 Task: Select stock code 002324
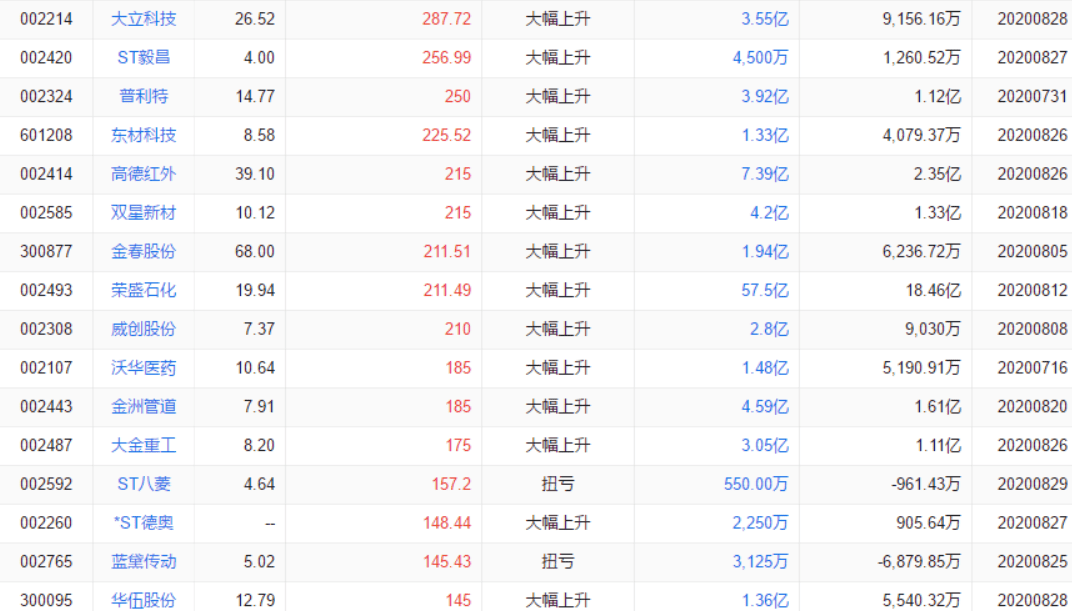tap(46, 96)
